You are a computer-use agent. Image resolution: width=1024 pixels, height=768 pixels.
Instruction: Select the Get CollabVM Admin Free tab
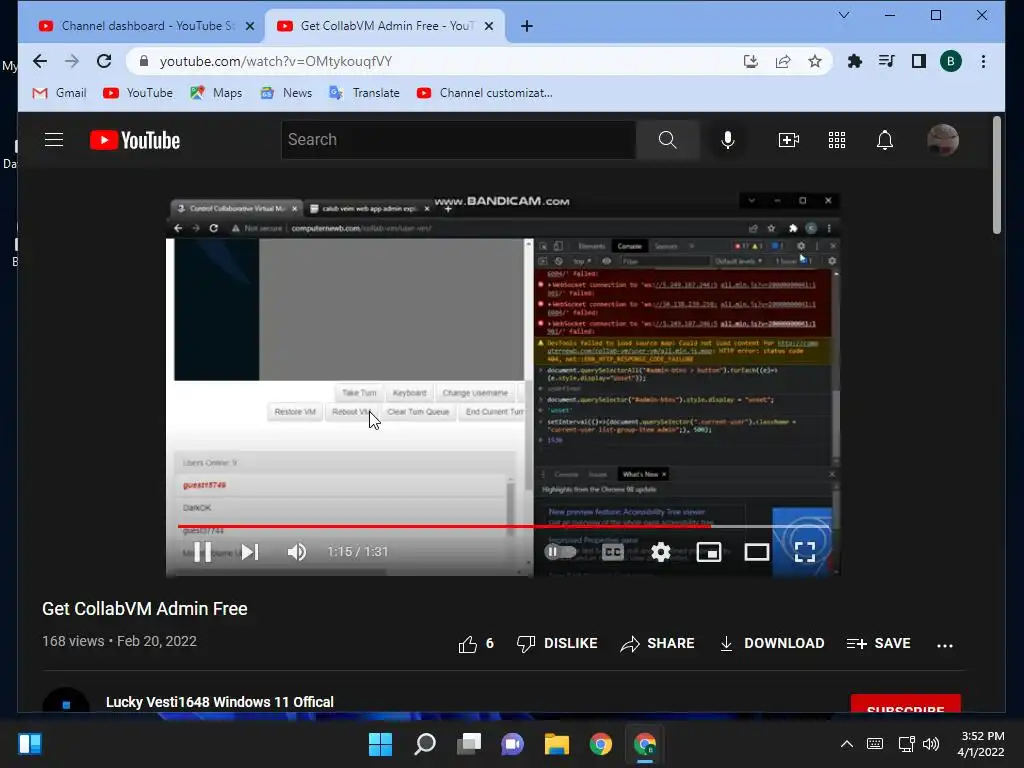pyautogui.click(x=385, y=26)
